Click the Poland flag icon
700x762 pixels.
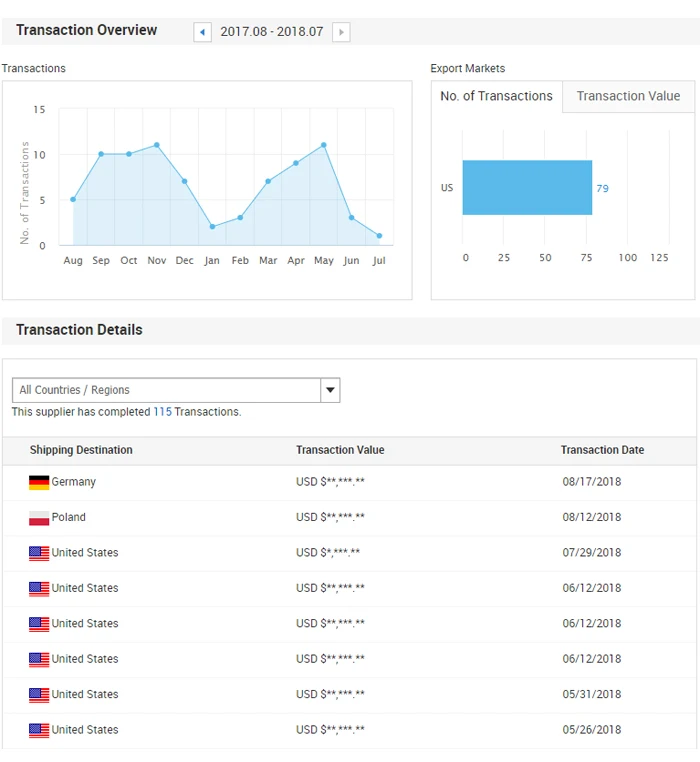point(39,518)
